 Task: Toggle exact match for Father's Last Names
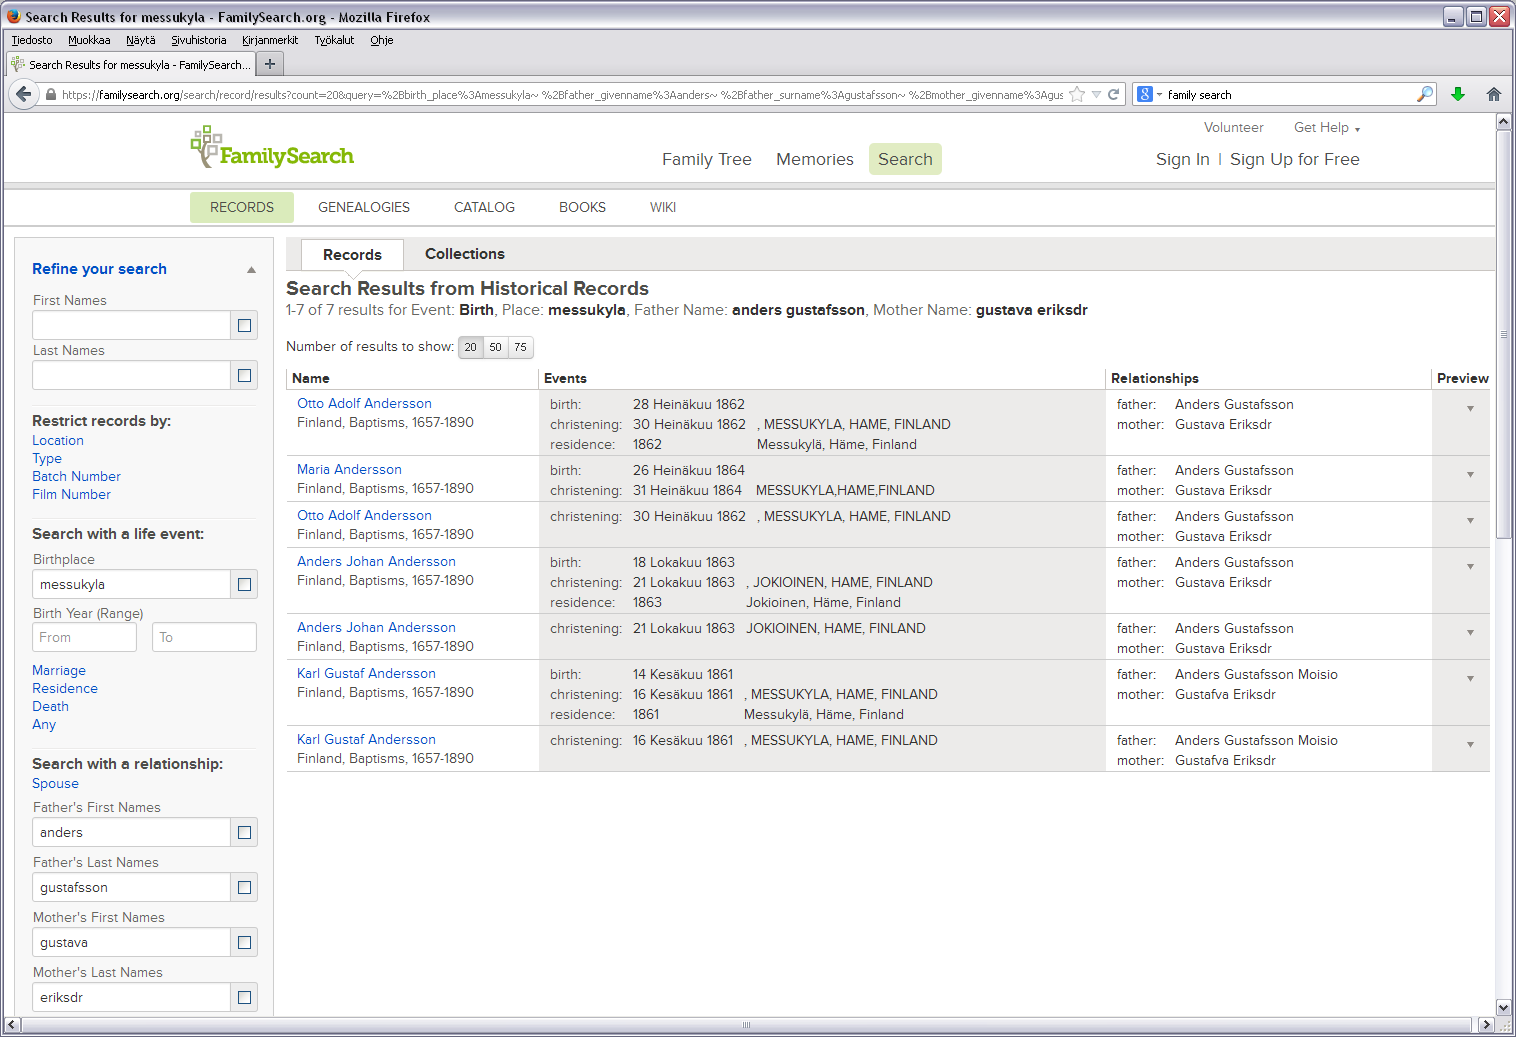click(x=244, y=887)
